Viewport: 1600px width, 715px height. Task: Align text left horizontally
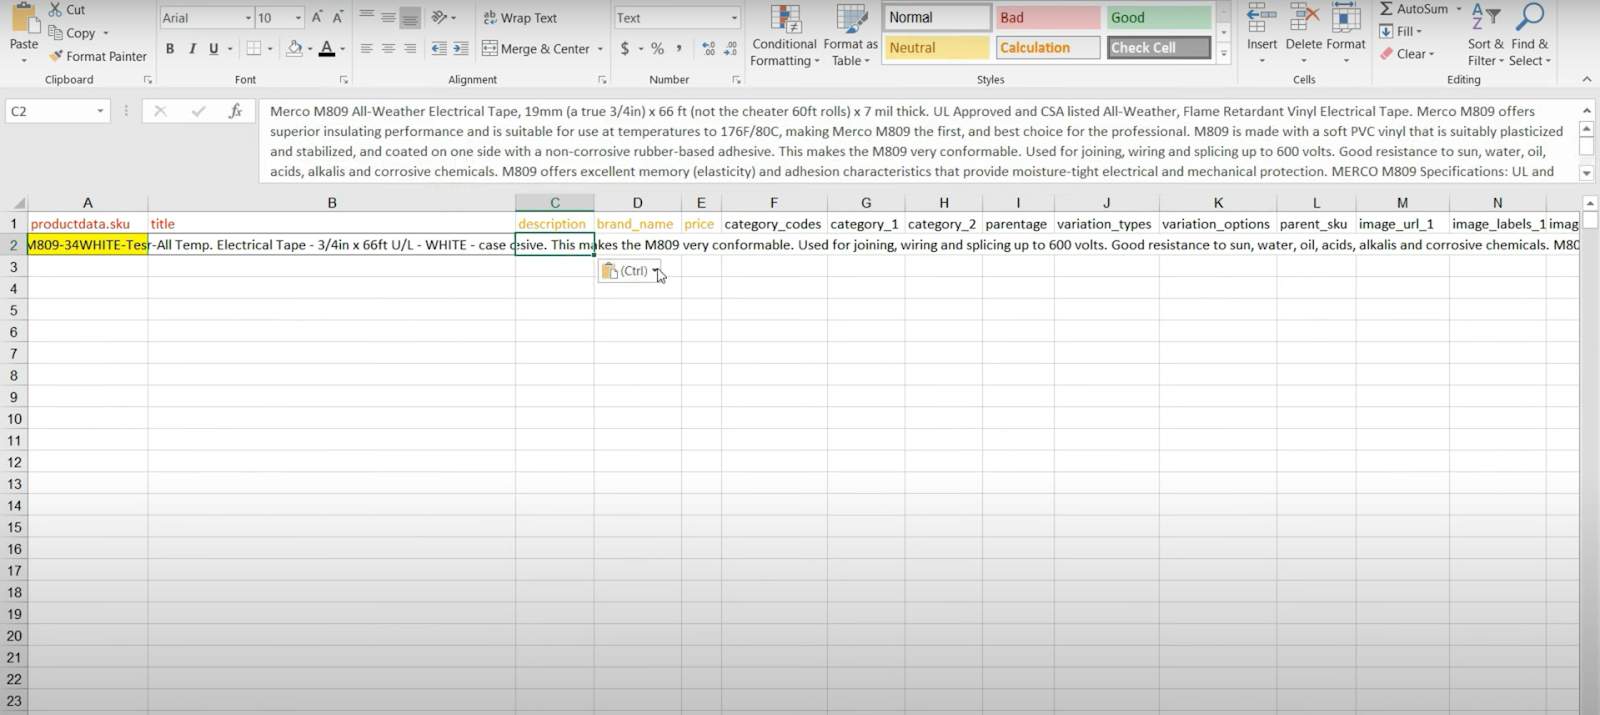point(366,48)
